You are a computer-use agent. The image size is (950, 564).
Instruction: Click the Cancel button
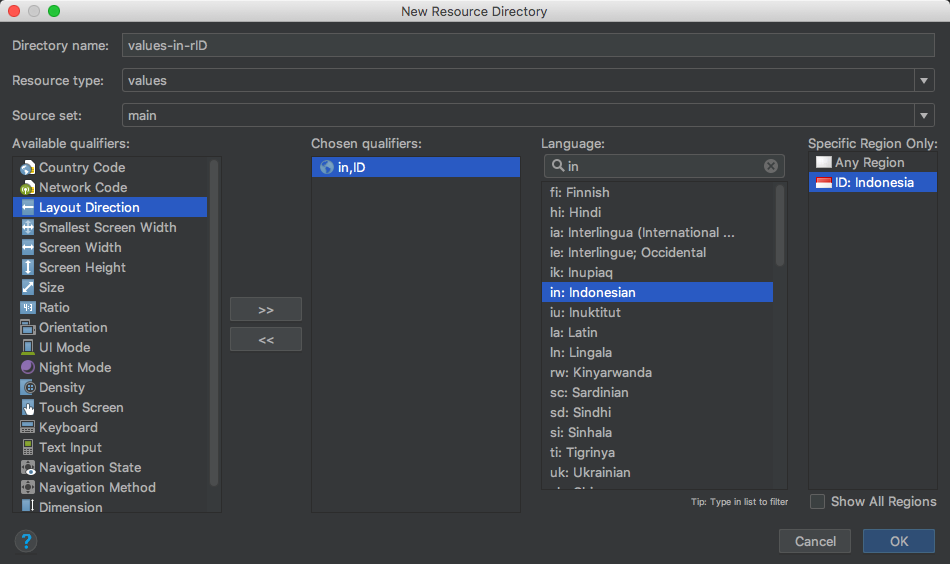(815, 541)
